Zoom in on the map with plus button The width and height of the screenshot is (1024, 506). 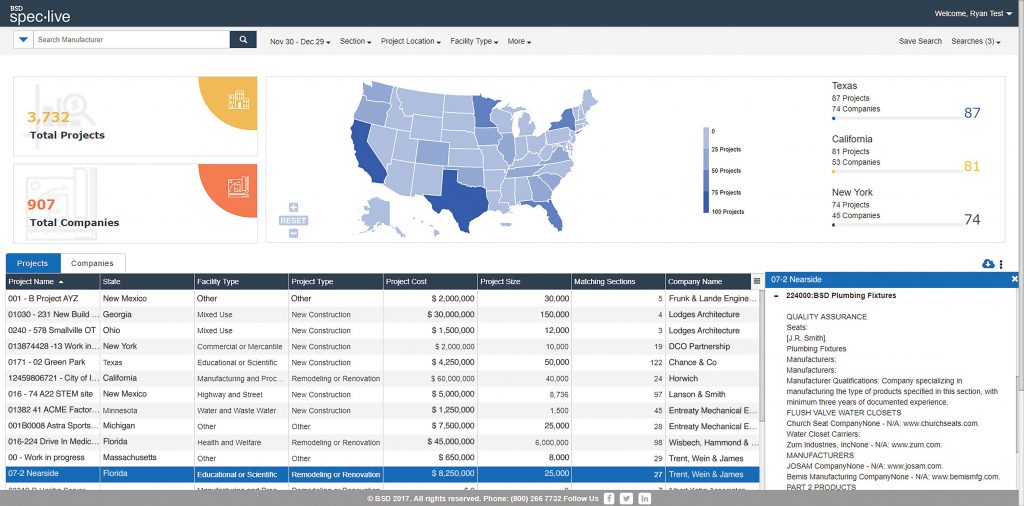(x=293, y=208)
